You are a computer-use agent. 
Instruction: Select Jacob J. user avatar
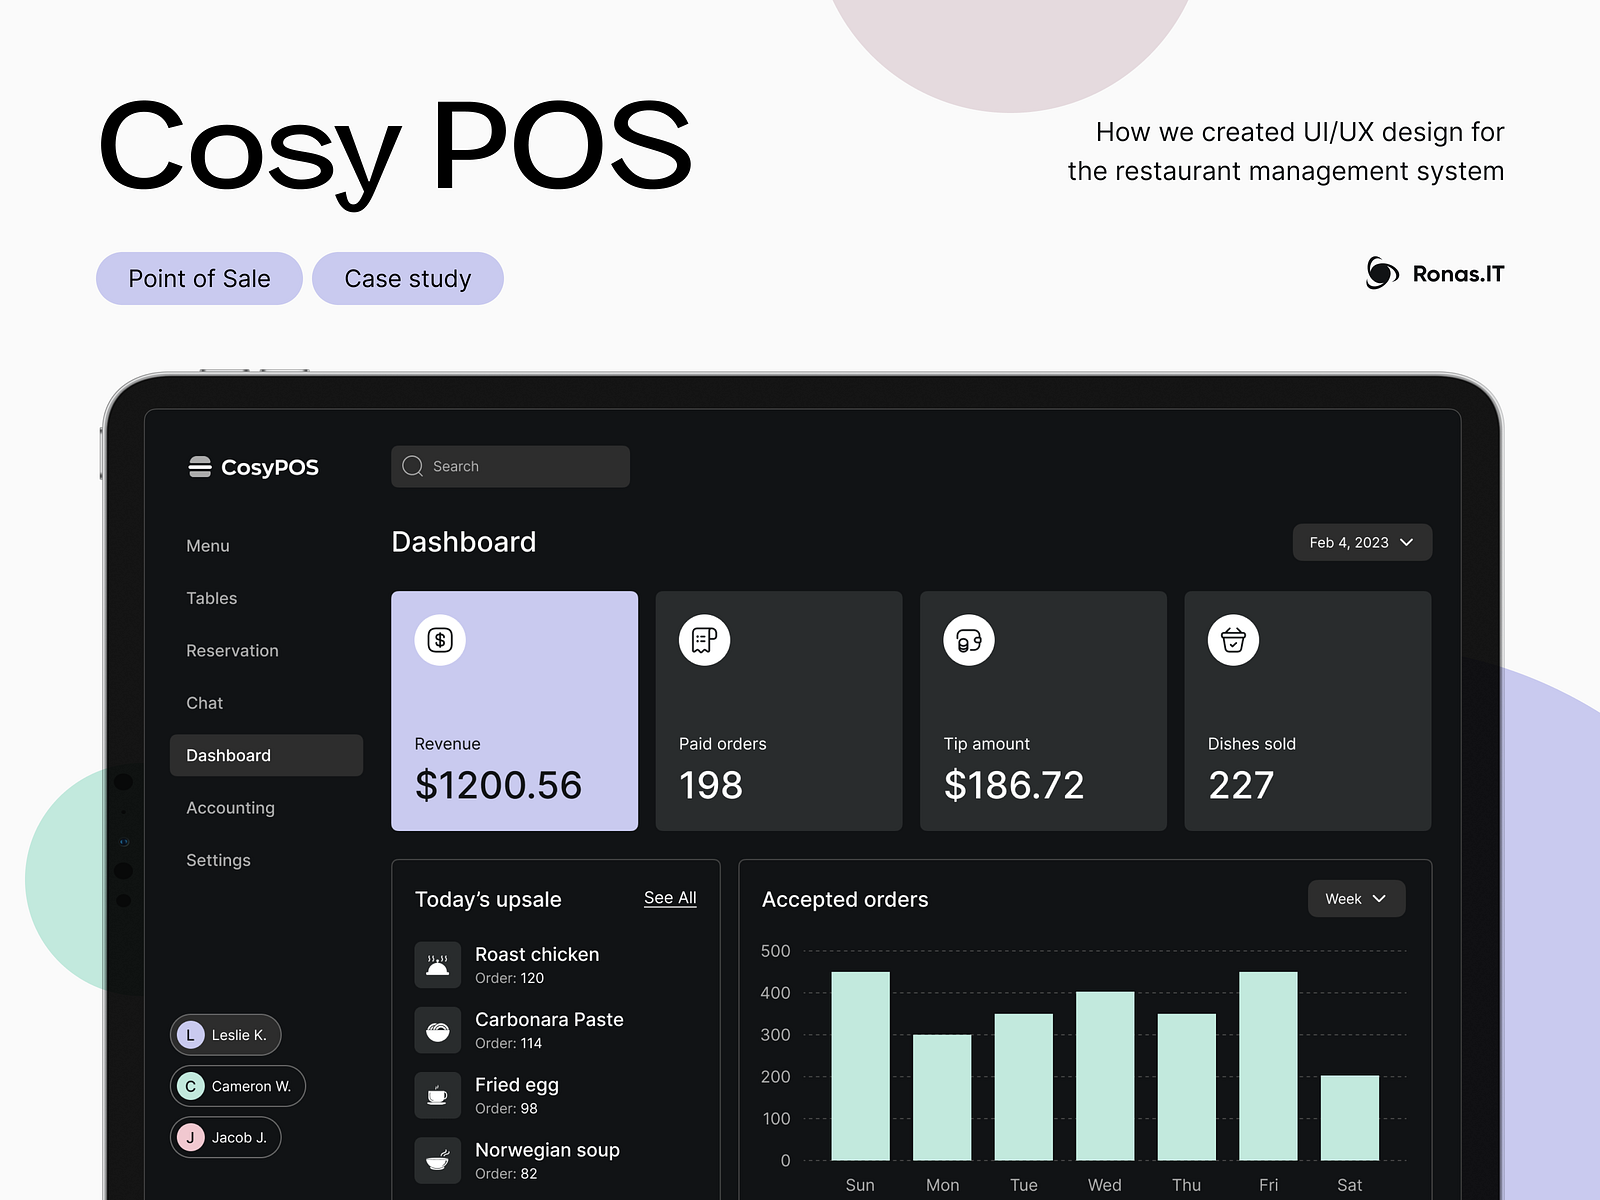(190, 1137)
